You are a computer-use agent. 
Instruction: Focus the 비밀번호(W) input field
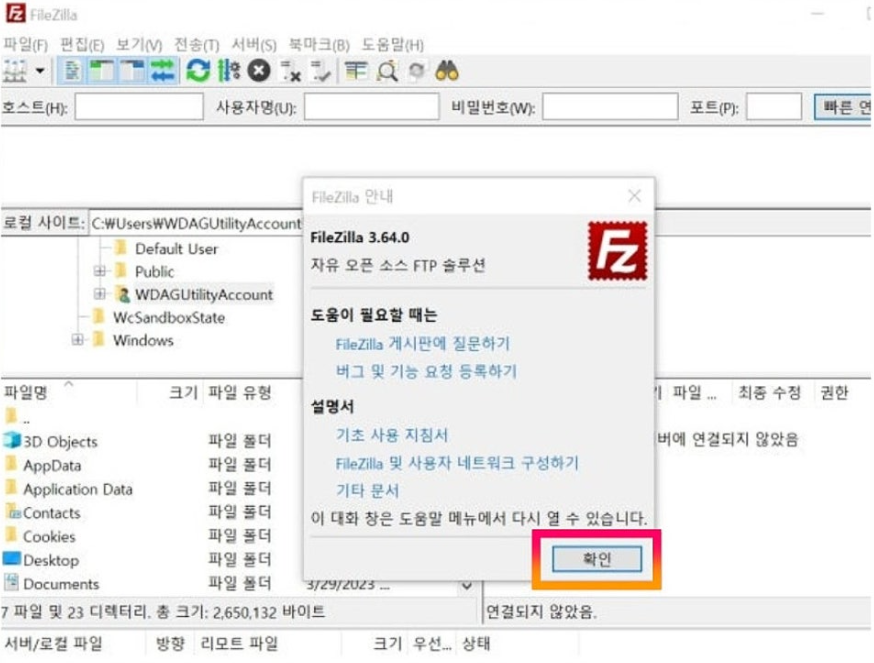point(610,107)
